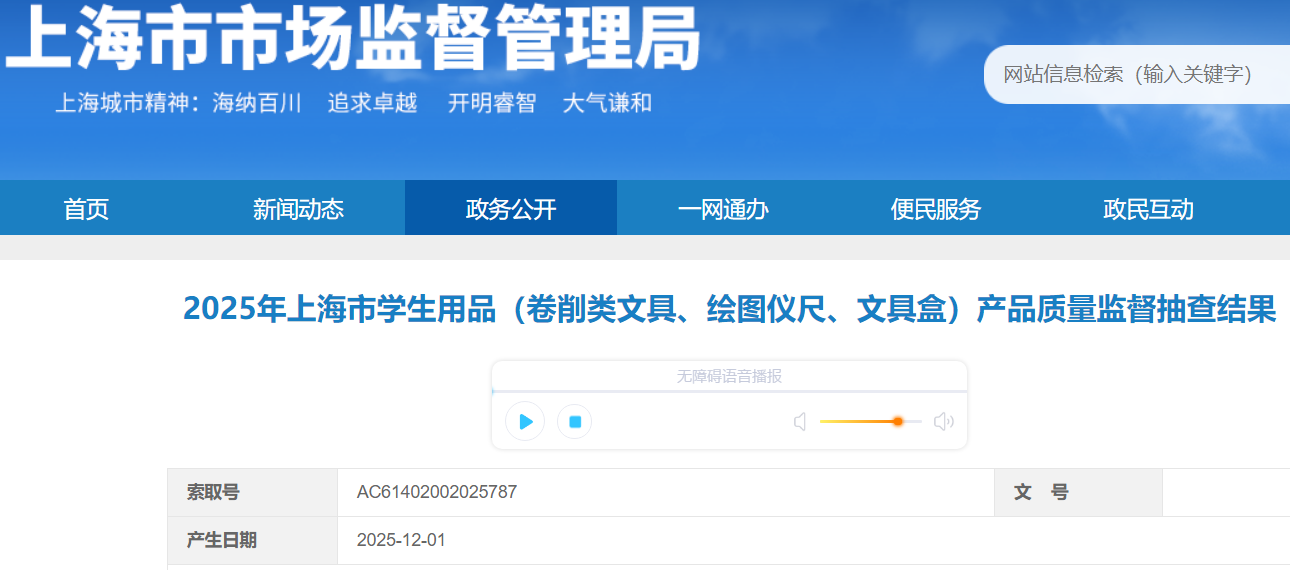Open the 新闻动态 menu item
The width and height of the screenshot is (1290, 570).
(x=298, y=209)
